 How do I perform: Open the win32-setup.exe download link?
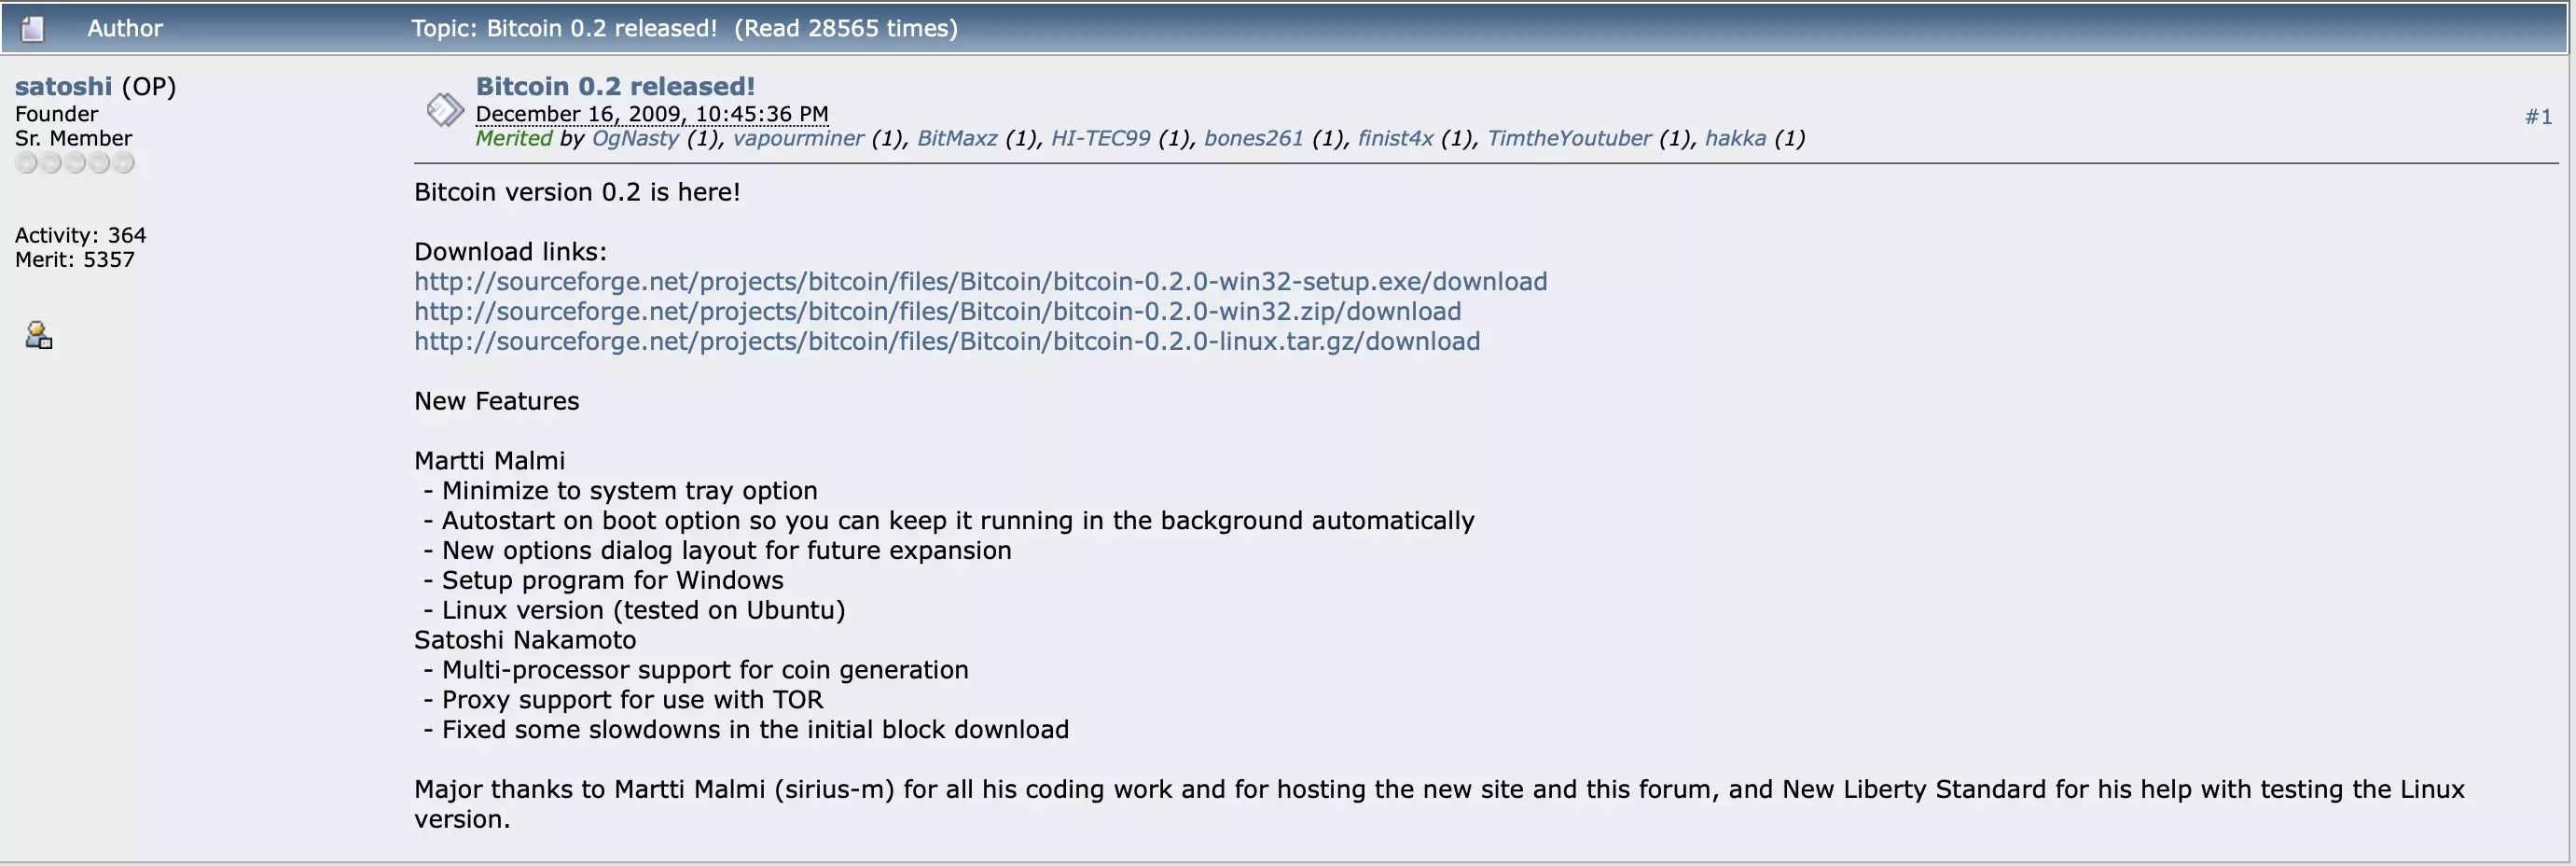980,282
